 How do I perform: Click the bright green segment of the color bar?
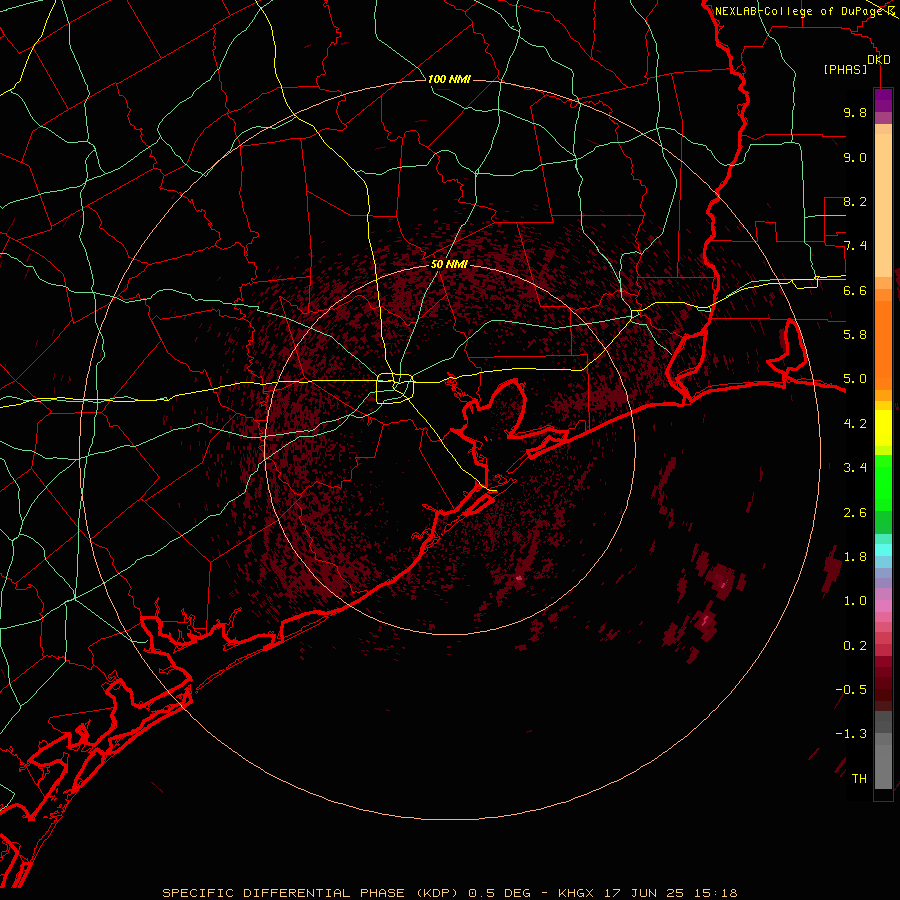(883, 483)
